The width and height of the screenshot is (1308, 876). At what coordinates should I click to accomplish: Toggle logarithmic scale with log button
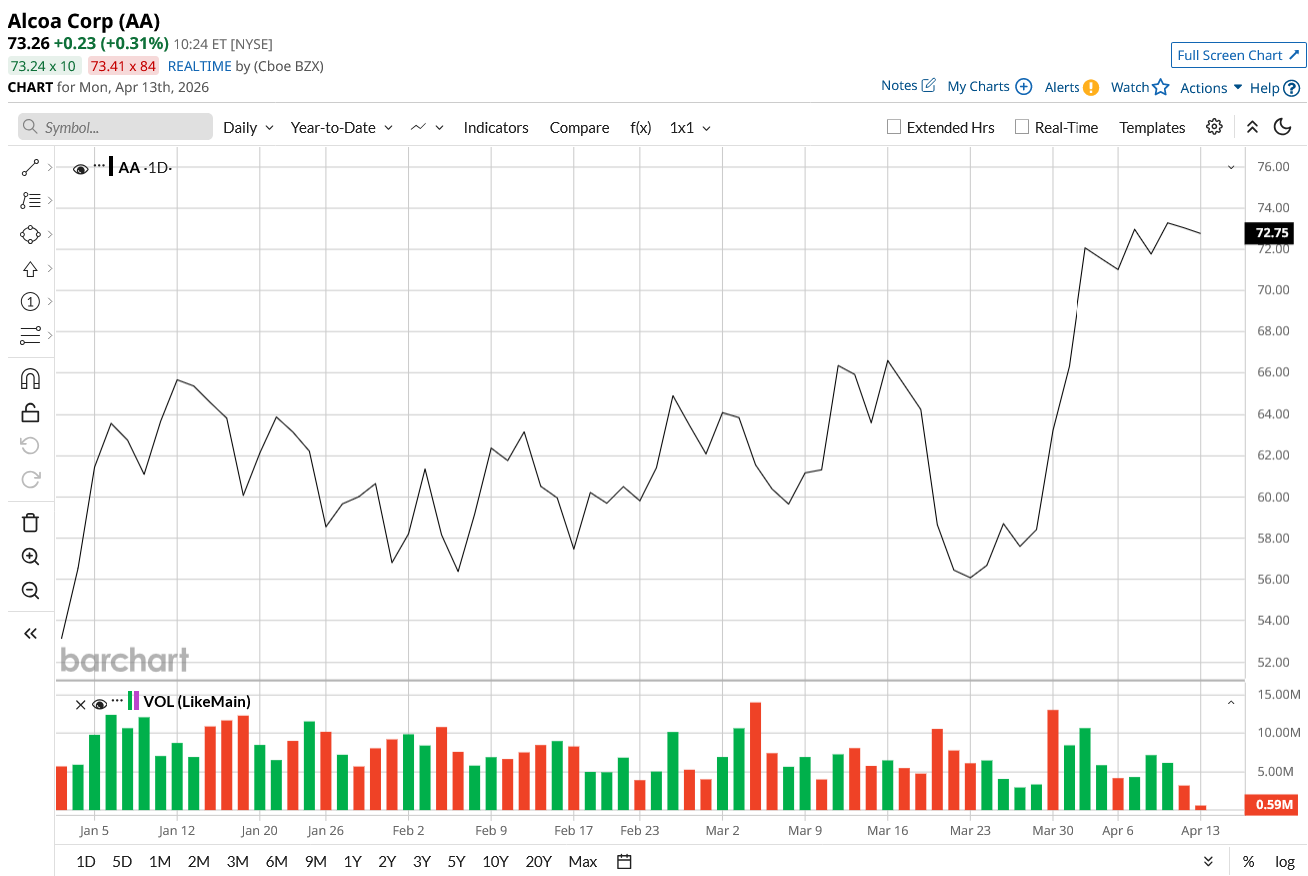[1285, 861]
